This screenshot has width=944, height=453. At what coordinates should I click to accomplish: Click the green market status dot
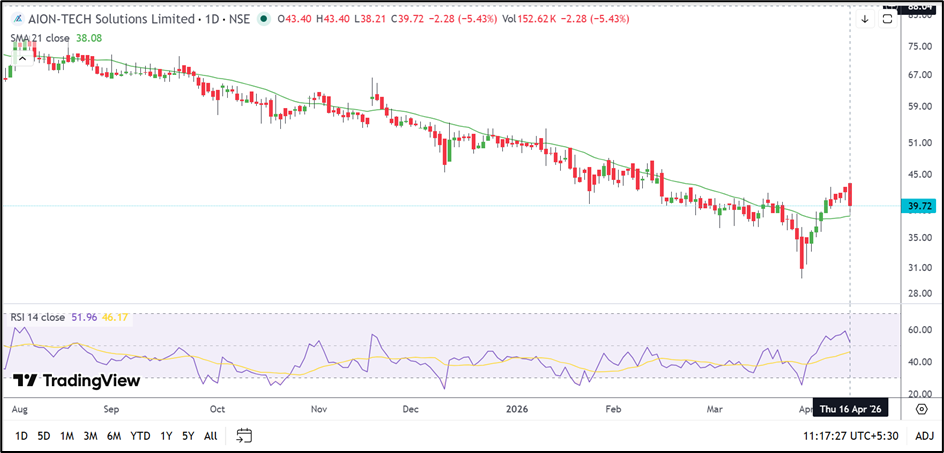tap(263, 19)
